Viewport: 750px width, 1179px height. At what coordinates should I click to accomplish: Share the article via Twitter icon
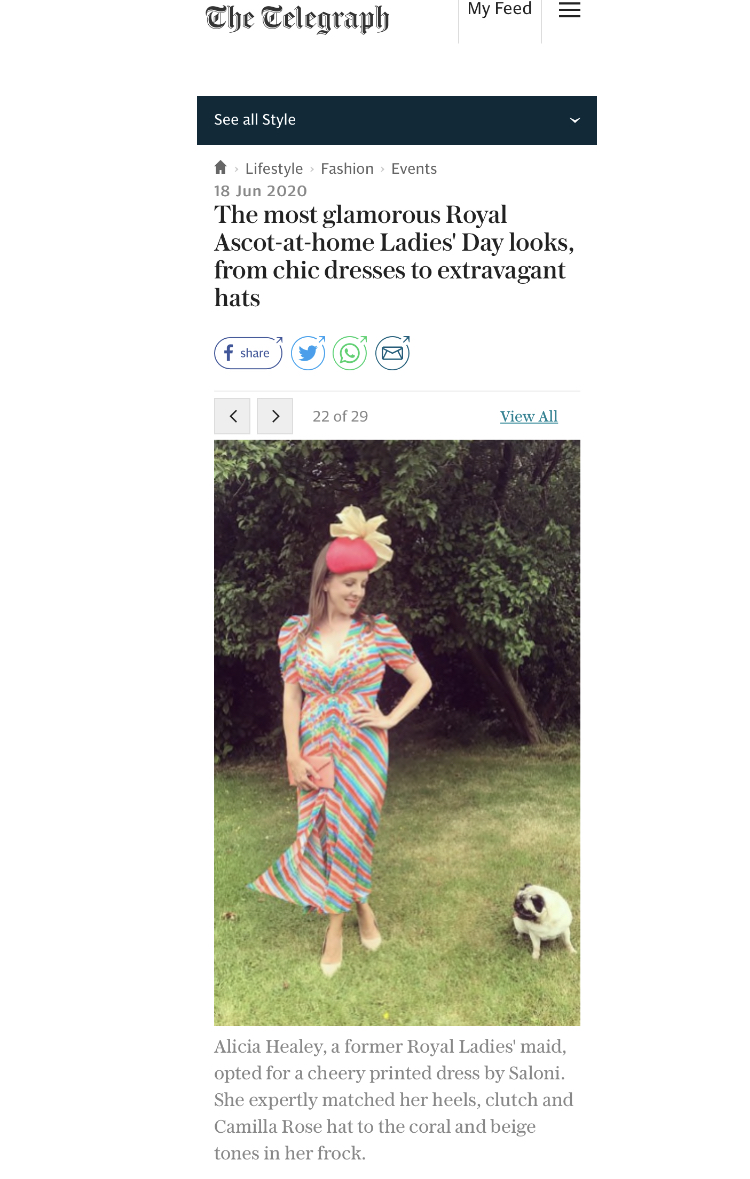(x=308, y=353)
